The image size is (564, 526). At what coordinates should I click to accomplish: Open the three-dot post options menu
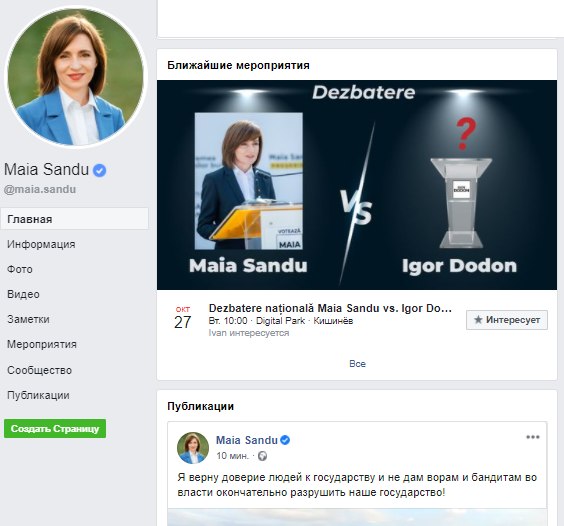coord(533,437)
